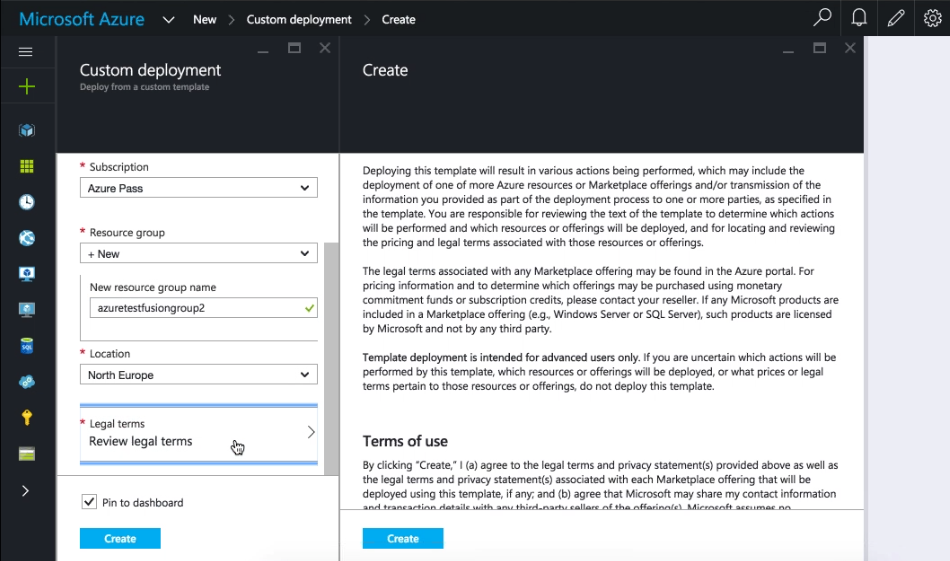The width and height of the screenshot is (950, 561).
Task: Minimize the Custom deployment blade
Action: tap(263, 50)
